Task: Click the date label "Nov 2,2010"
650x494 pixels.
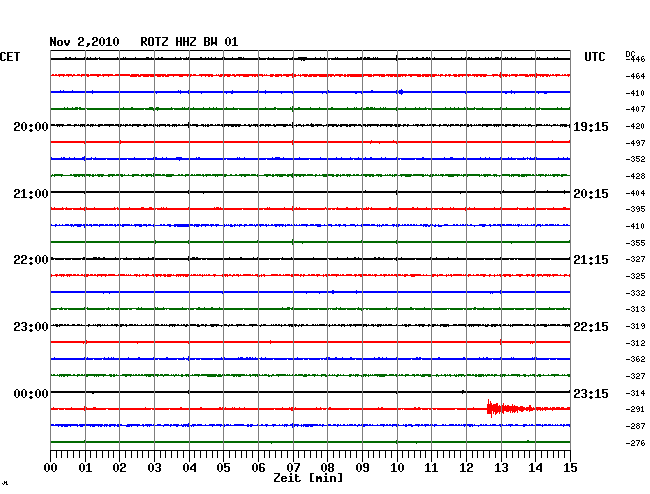Action: pos(84,42)
